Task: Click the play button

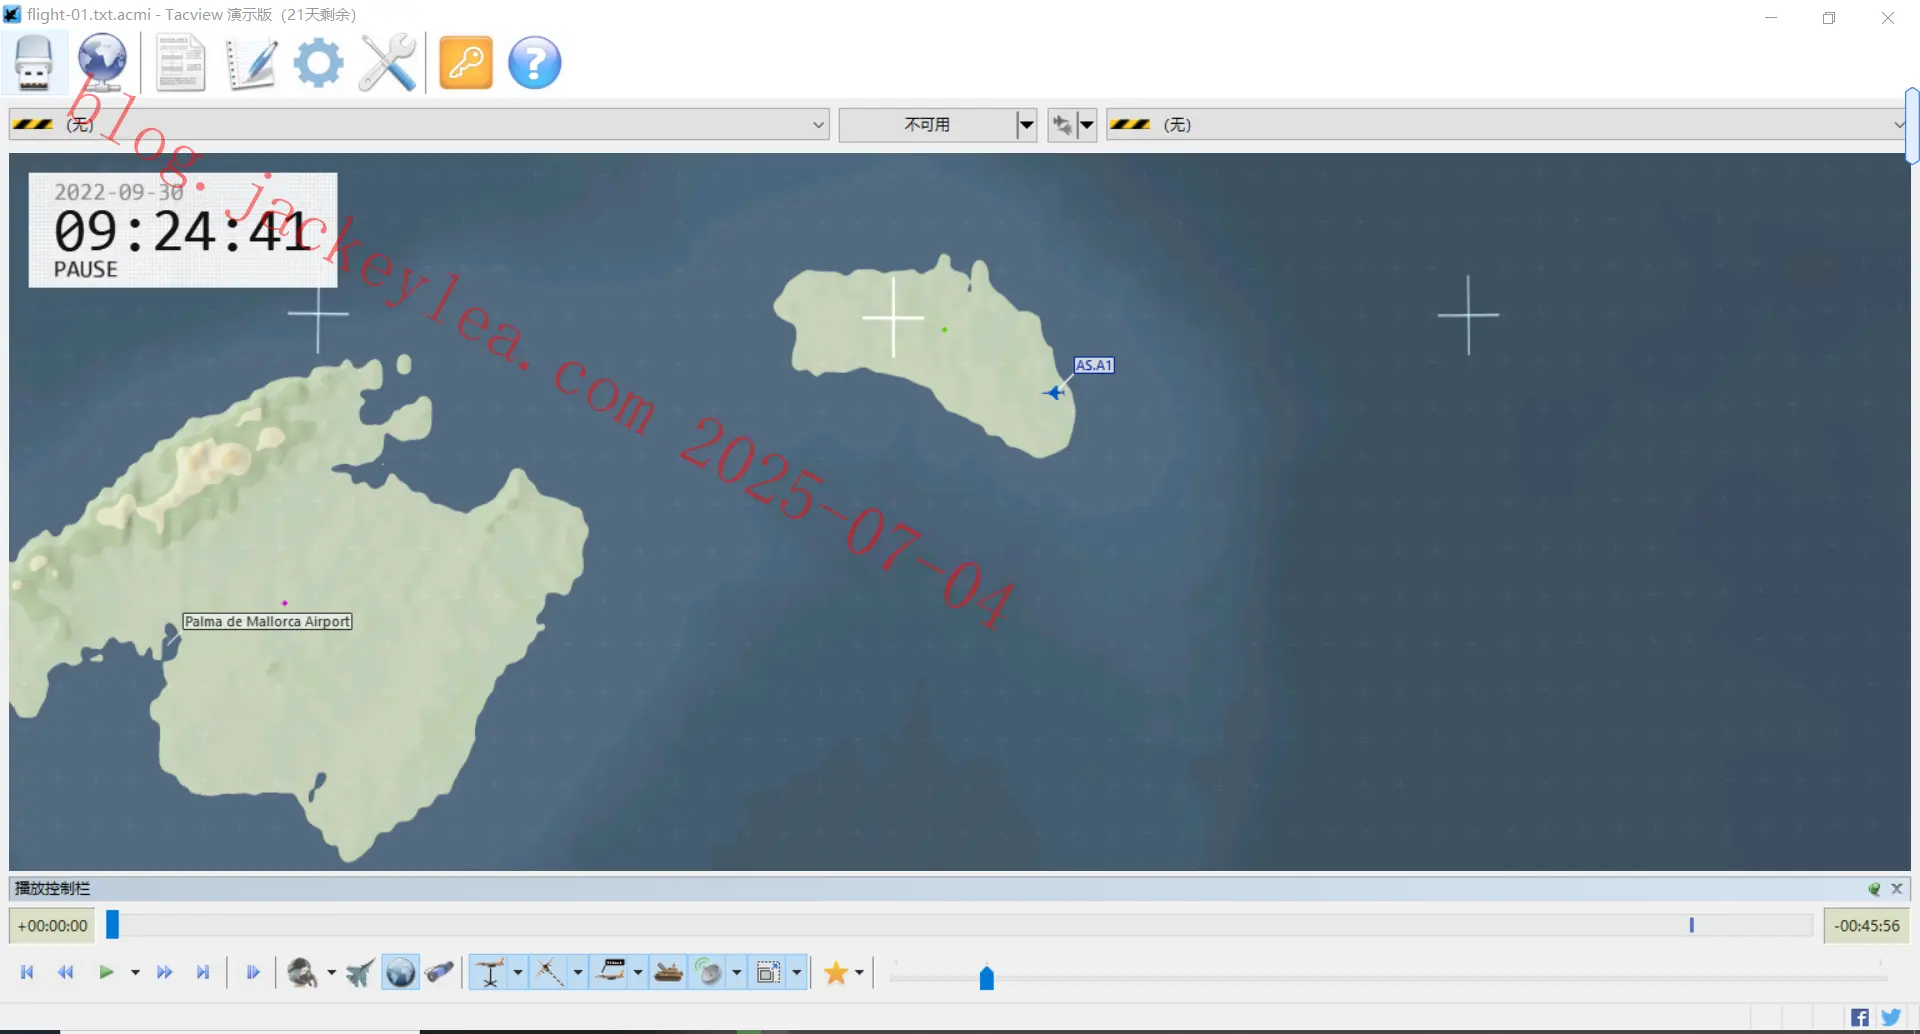Action: click(x=106, y=972)
